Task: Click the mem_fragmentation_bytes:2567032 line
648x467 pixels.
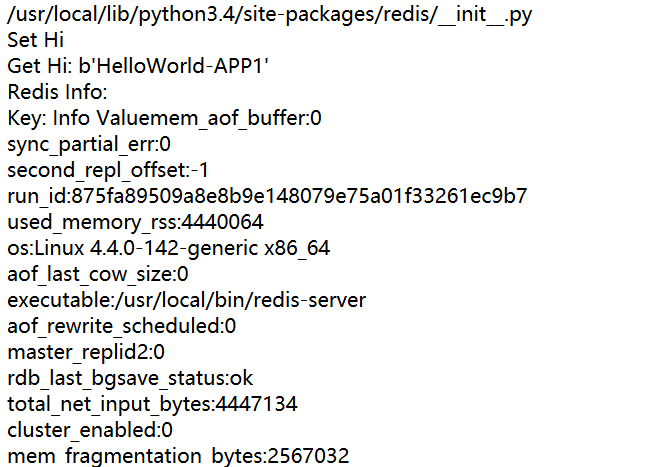Action: (x=178, y=457)
